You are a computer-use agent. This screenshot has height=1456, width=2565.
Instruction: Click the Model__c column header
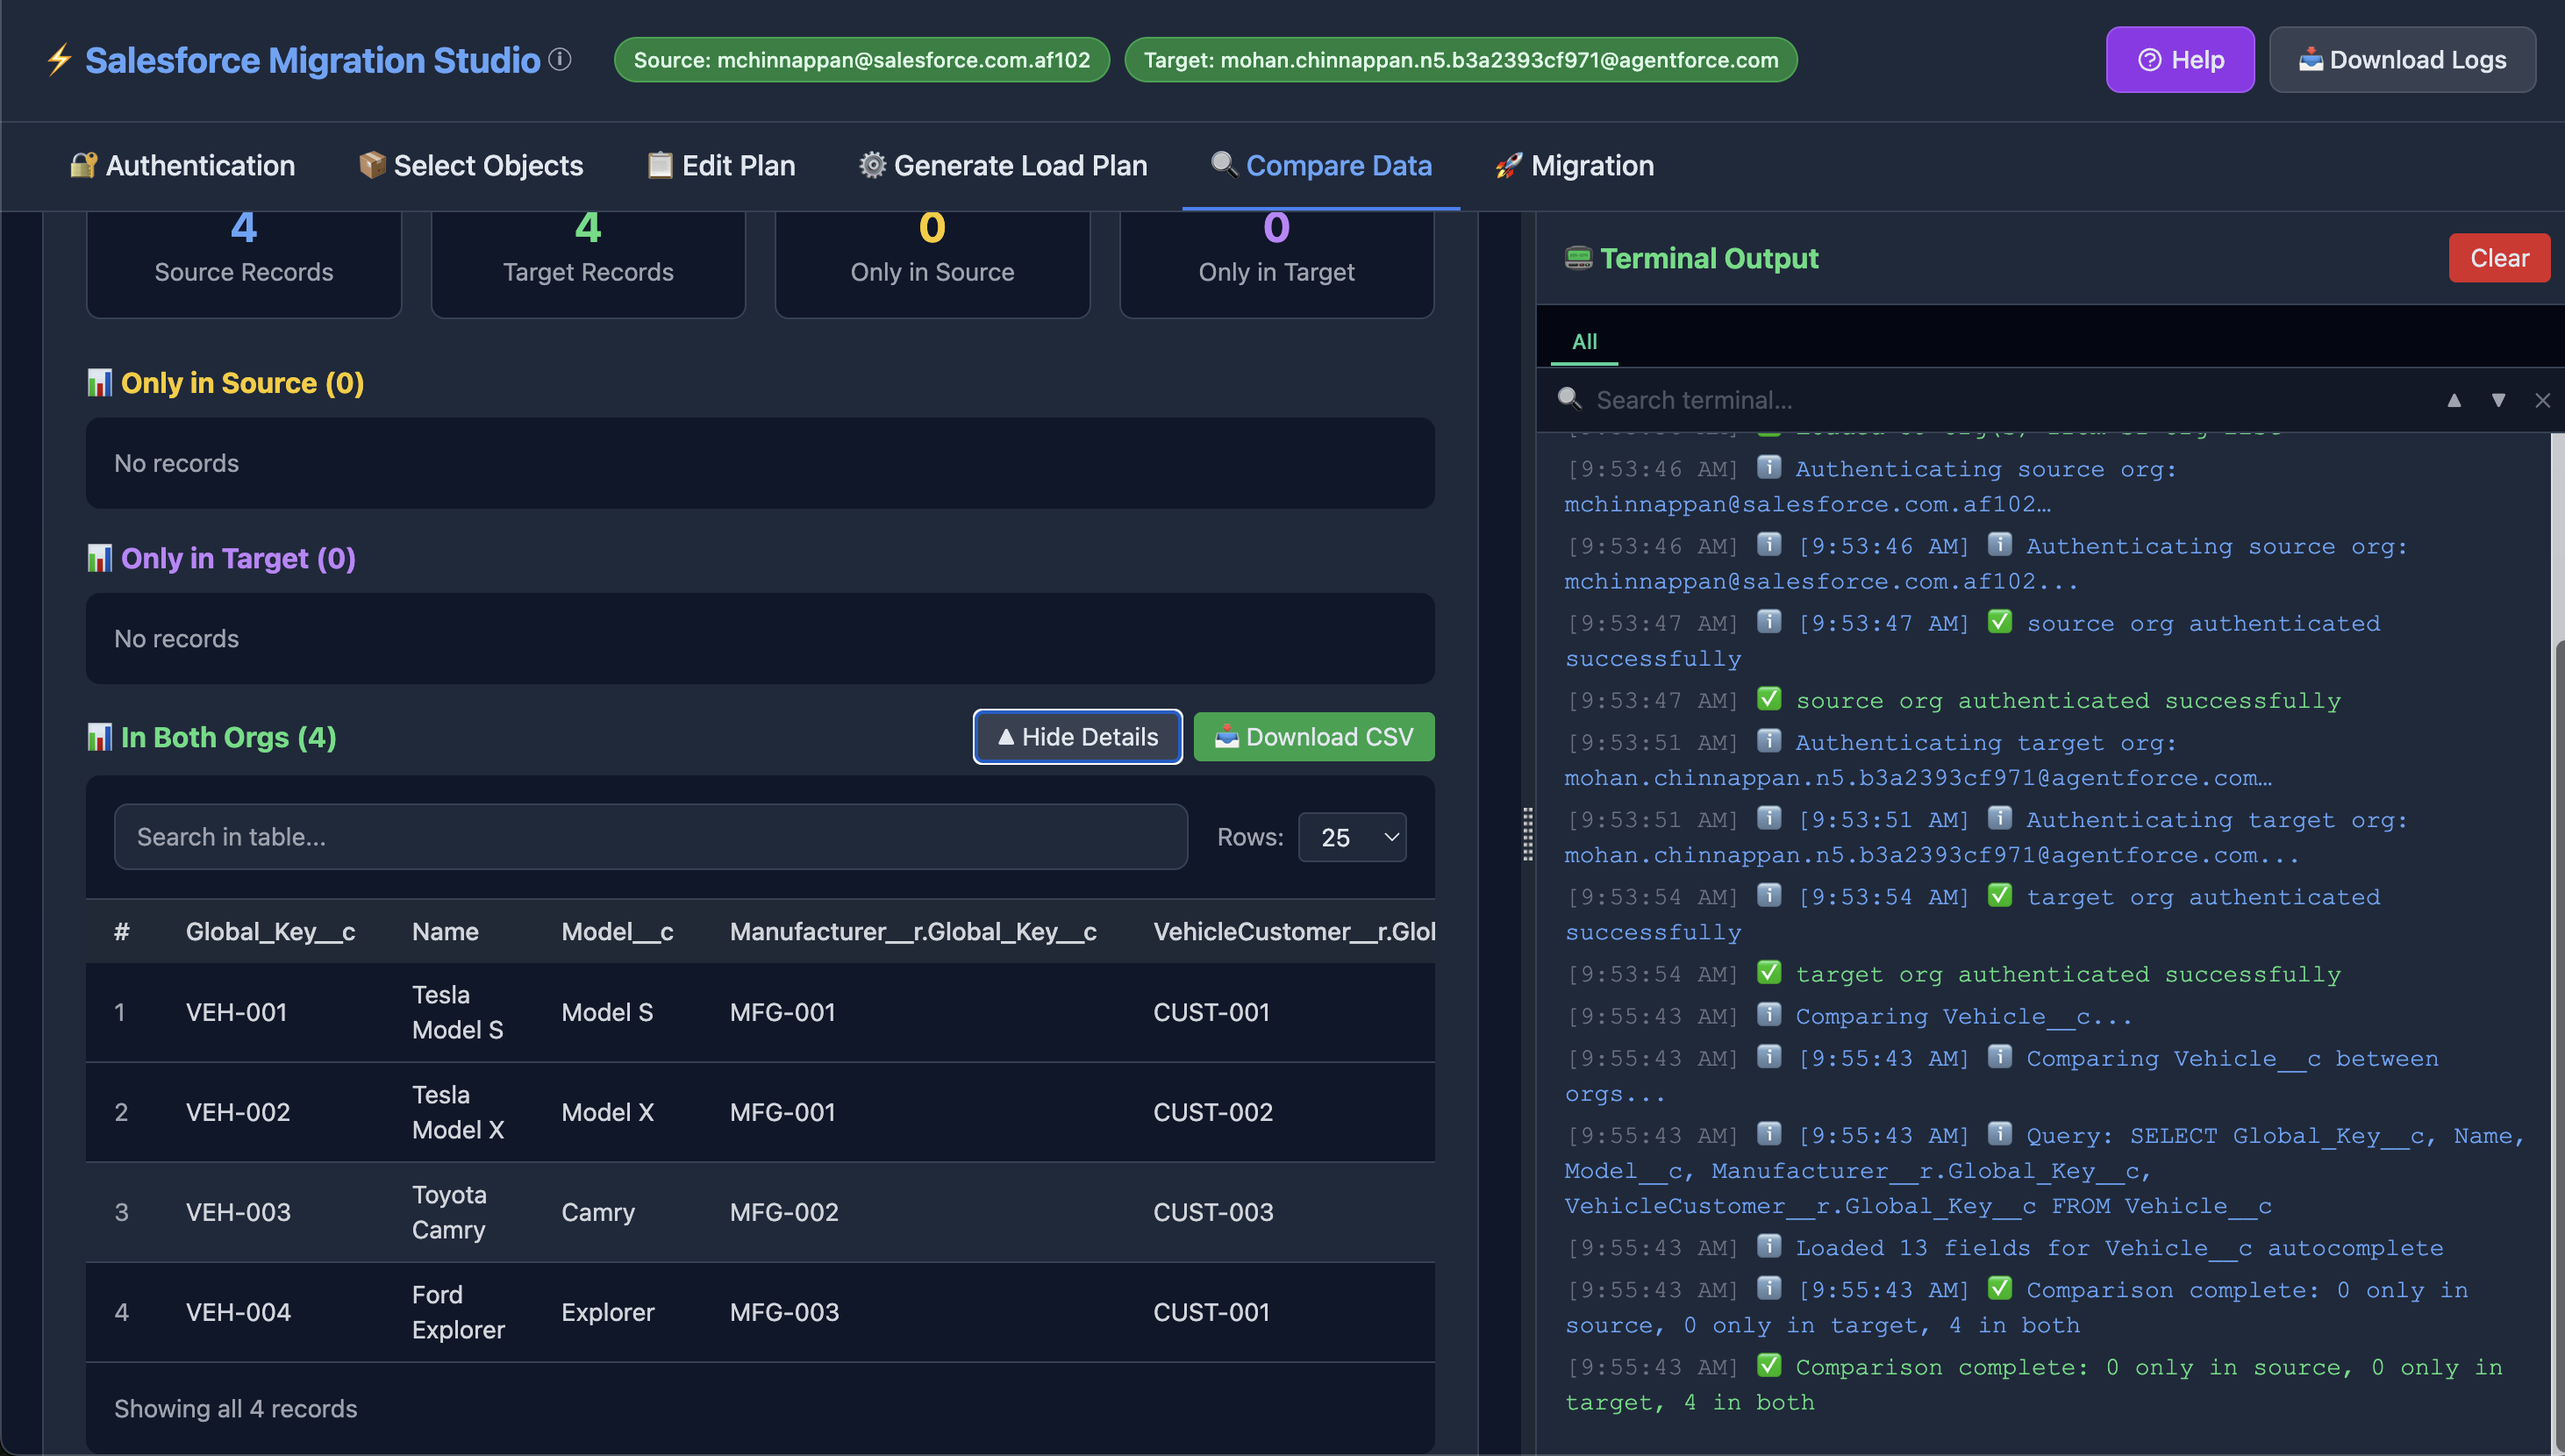coord(617,931)
